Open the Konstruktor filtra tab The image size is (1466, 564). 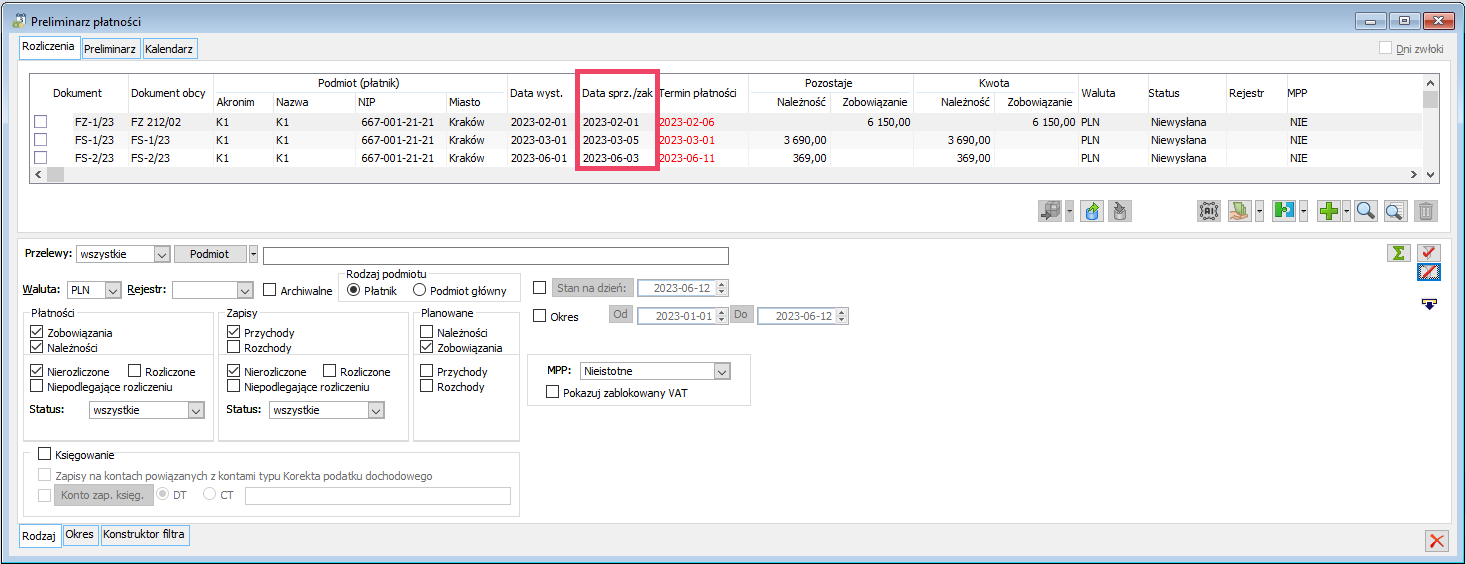pyautogui.click(x=145, y=535)
